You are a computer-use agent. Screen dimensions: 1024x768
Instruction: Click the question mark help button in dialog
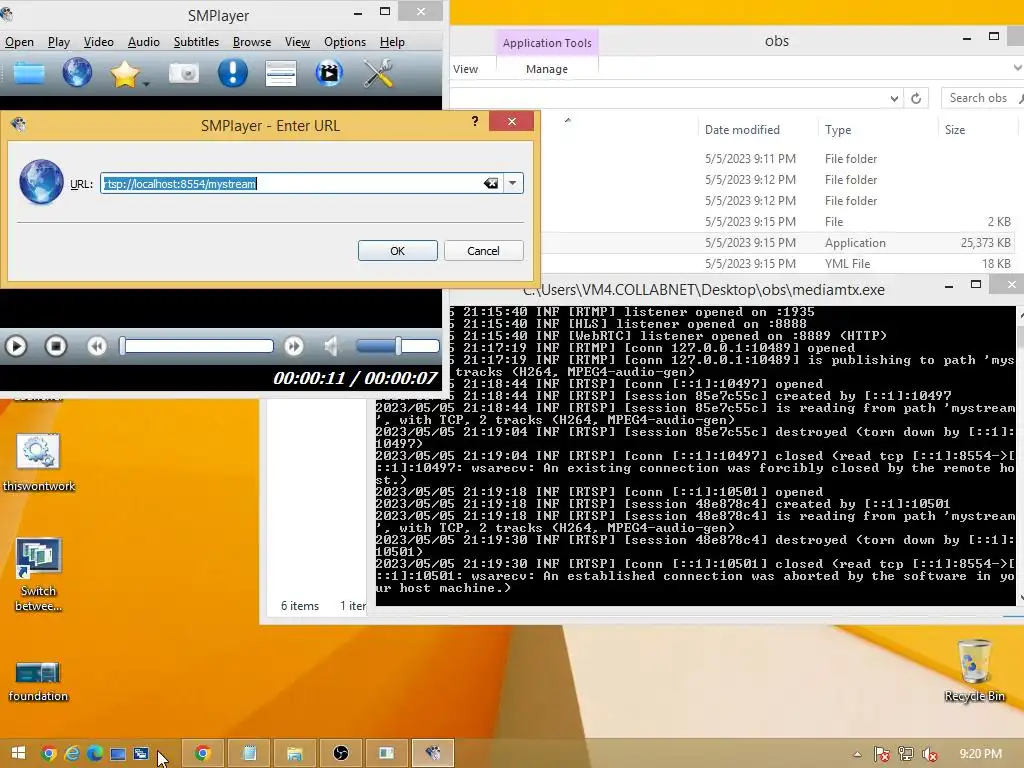tap(475, 121)
